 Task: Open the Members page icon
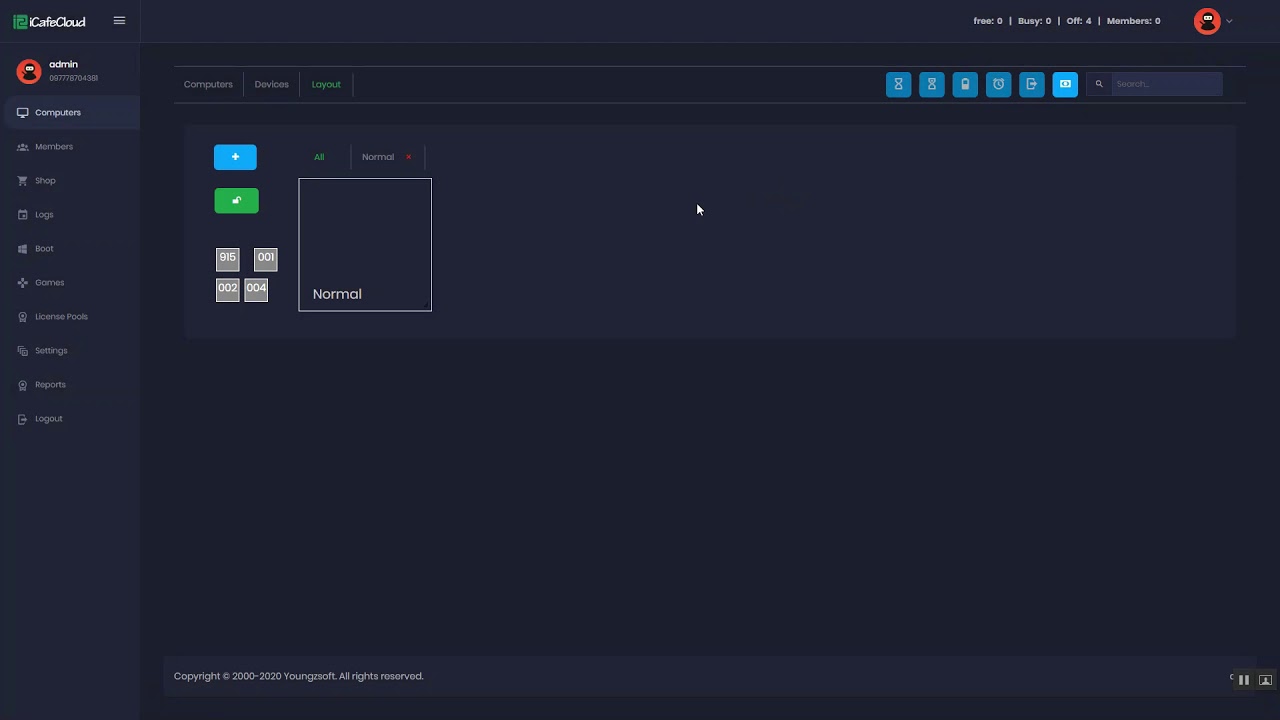click(23, 147)
